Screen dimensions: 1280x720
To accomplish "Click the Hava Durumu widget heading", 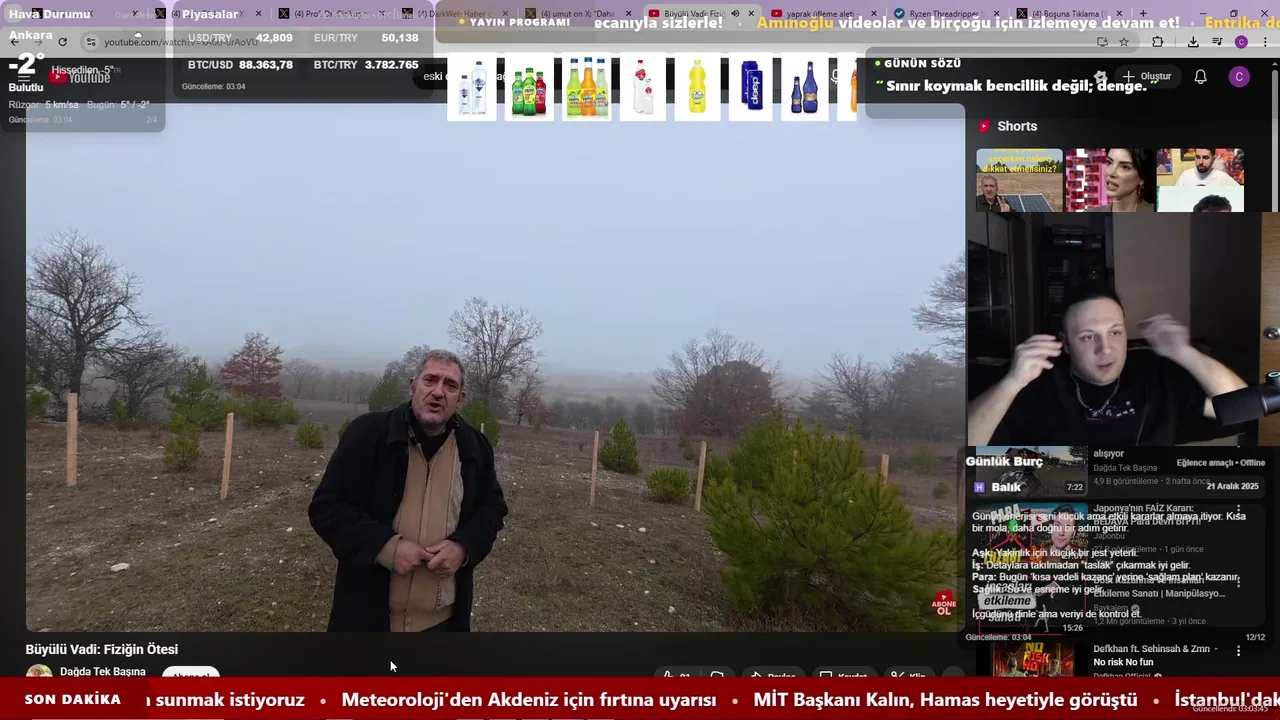I will point(50,14).
